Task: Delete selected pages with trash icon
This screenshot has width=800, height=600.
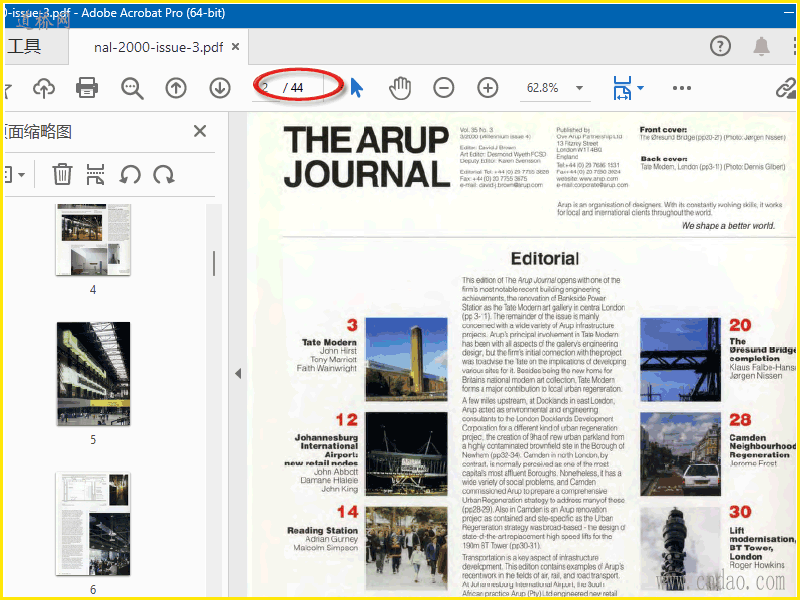Action: coord(62,174)
